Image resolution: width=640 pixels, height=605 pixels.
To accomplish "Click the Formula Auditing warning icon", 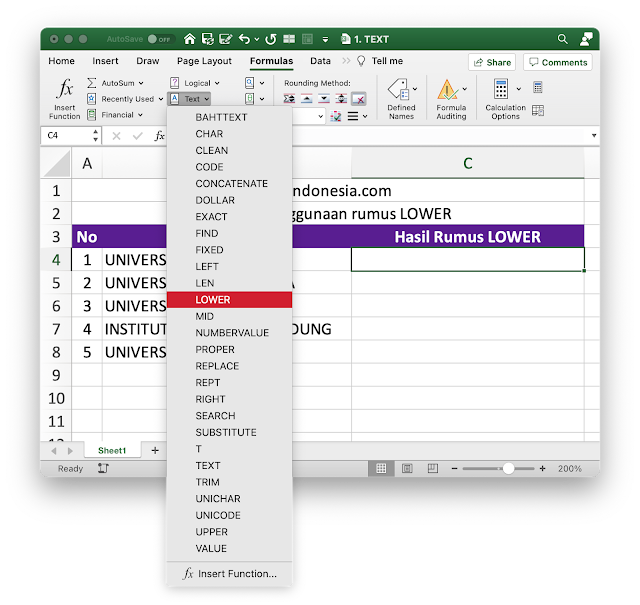I will 447,89.
